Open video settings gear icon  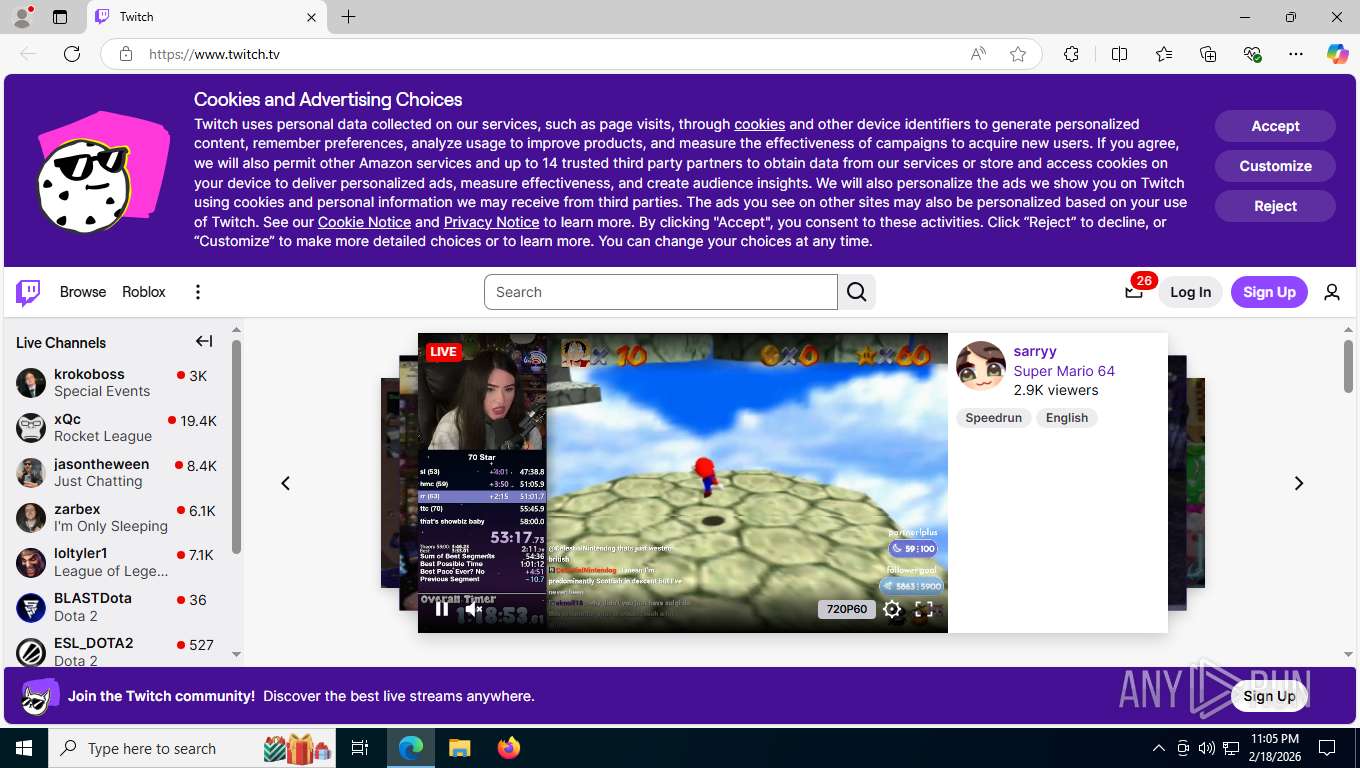(x=892, y=609)
